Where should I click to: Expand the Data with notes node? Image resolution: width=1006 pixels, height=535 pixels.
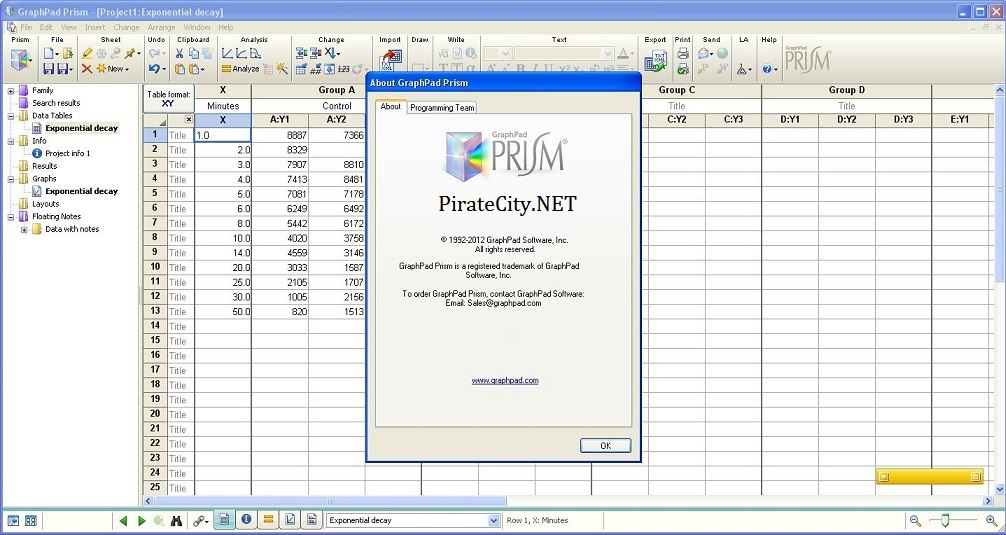[x=24, y=229]
